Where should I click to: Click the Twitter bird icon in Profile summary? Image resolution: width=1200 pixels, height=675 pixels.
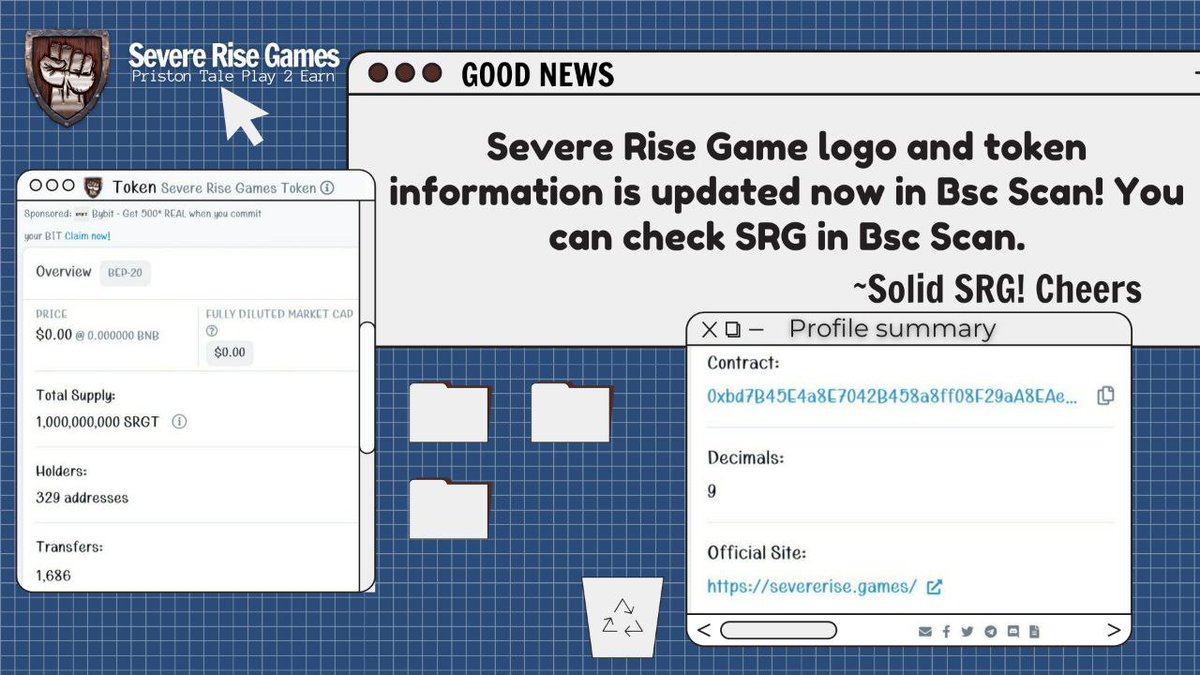[967, 631]
